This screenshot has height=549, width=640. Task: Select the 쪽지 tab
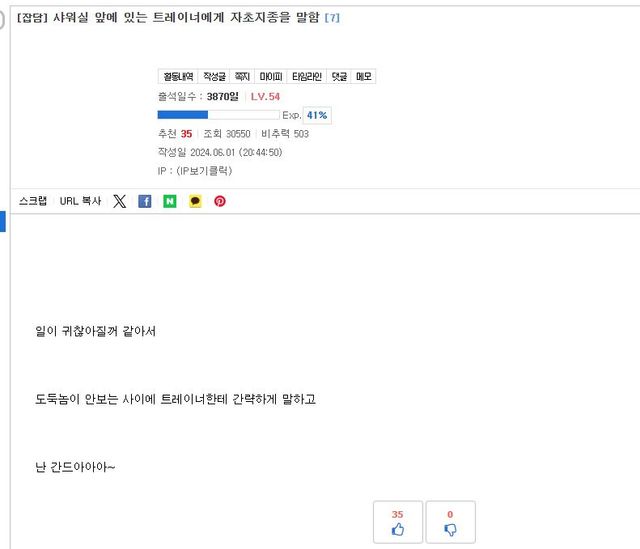(x=242, y=77)
